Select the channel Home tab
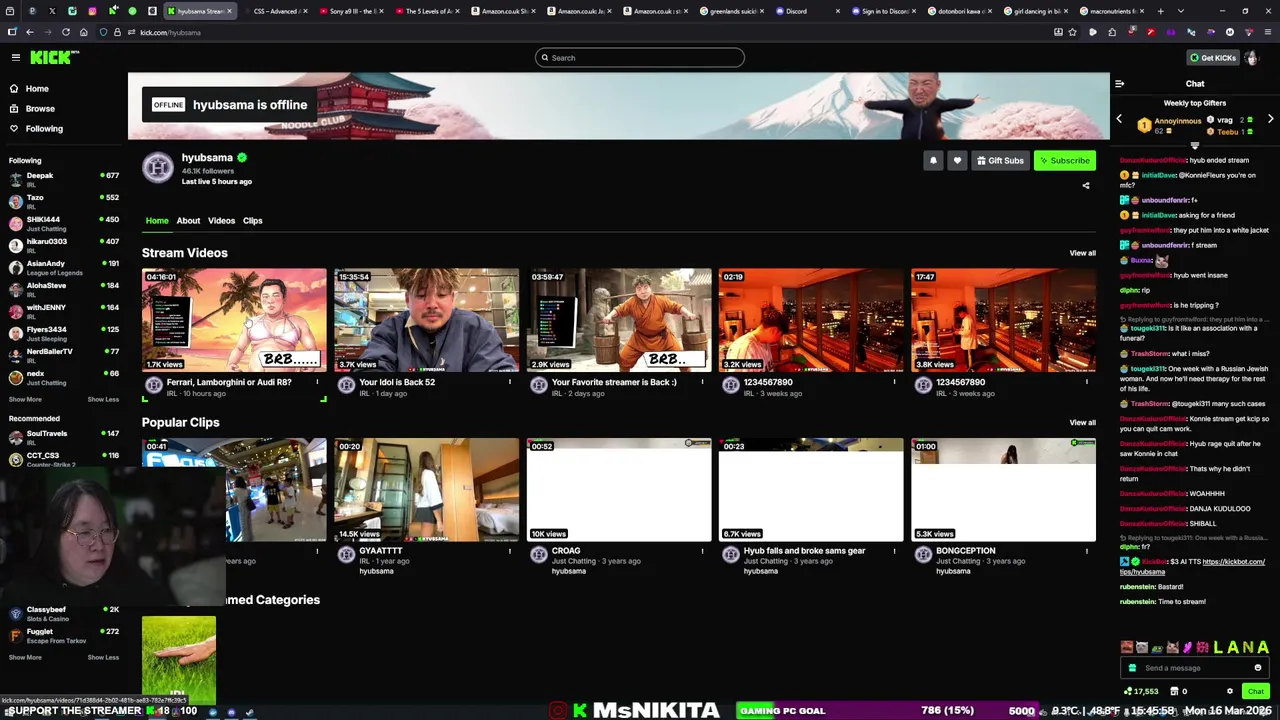This screenshot has height=720, width=1280. point(157,220)
